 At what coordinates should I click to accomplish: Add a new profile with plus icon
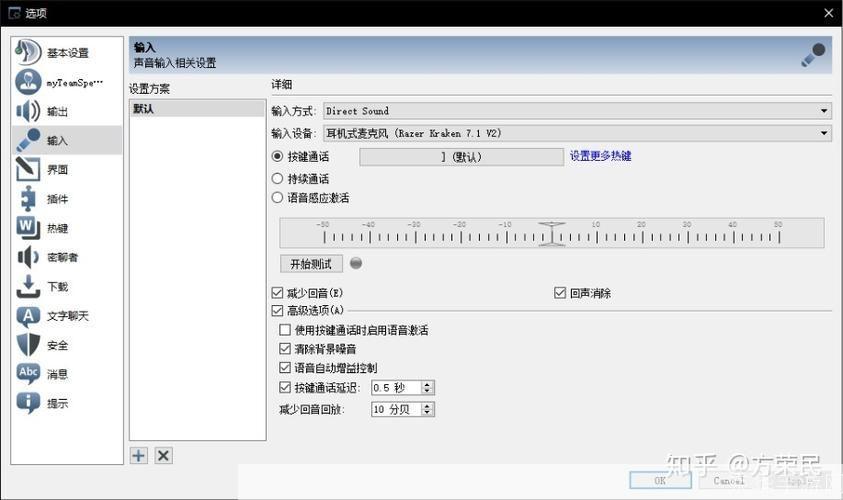[138, 456]
